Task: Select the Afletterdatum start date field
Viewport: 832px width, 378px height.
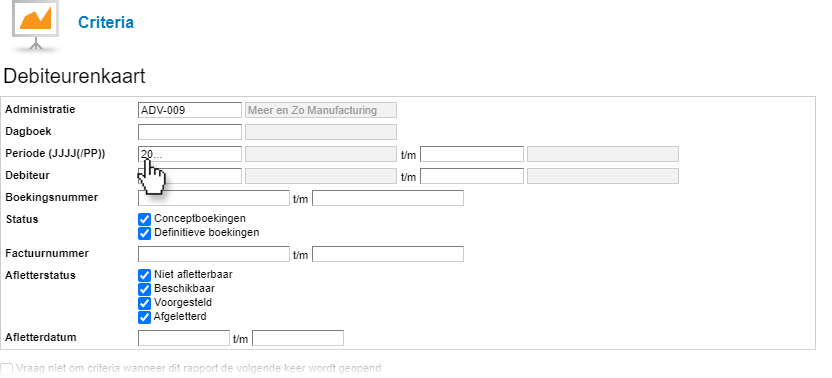Action: click(x=184, y=338)
